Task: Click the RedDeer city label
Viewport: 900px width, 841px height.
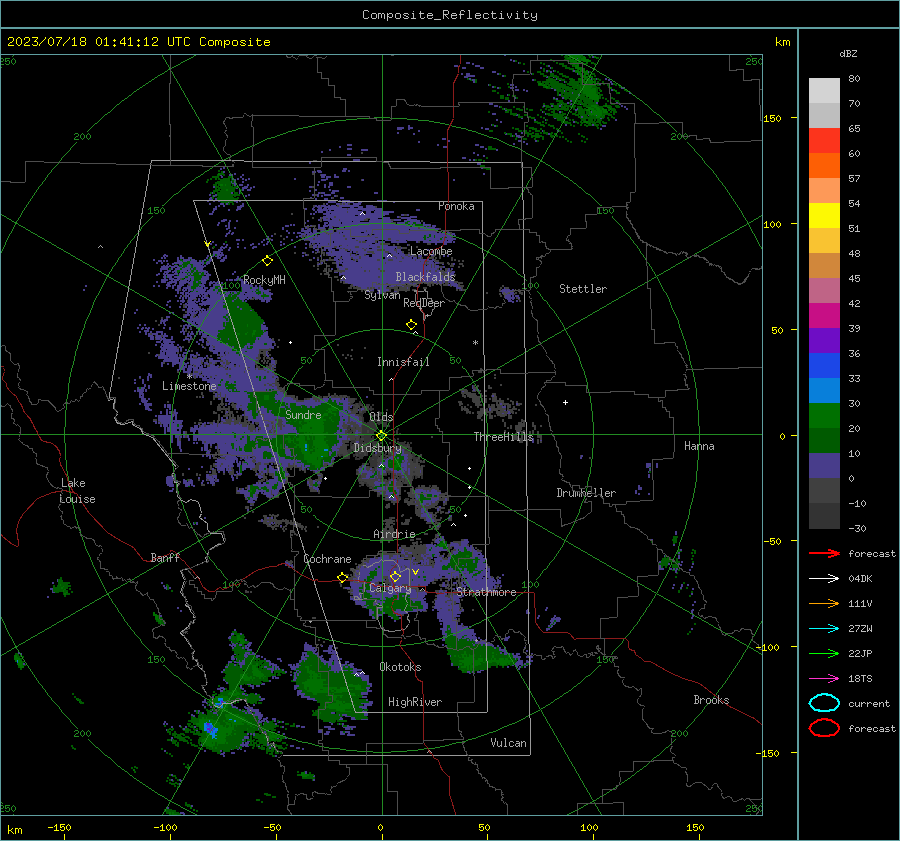Action: tap(424, 303)
